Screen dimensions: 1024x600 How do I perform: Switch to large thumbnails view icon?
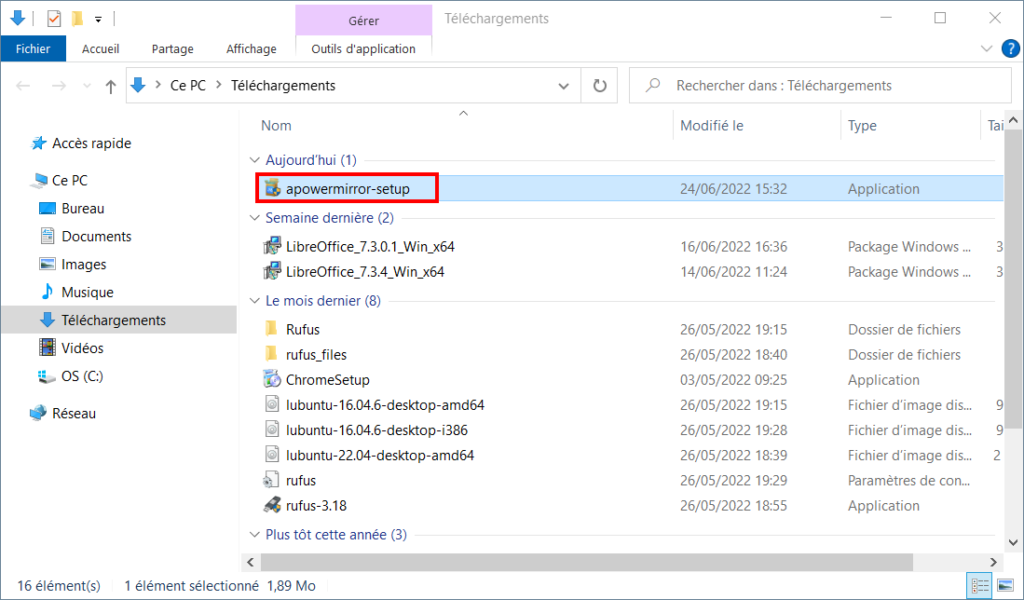click(x=1006, y=586)
